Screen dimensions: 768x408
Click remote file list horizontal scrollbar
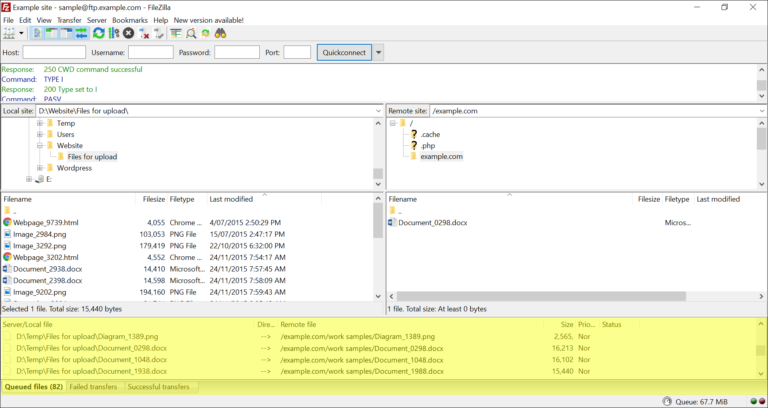click(541, 296)
